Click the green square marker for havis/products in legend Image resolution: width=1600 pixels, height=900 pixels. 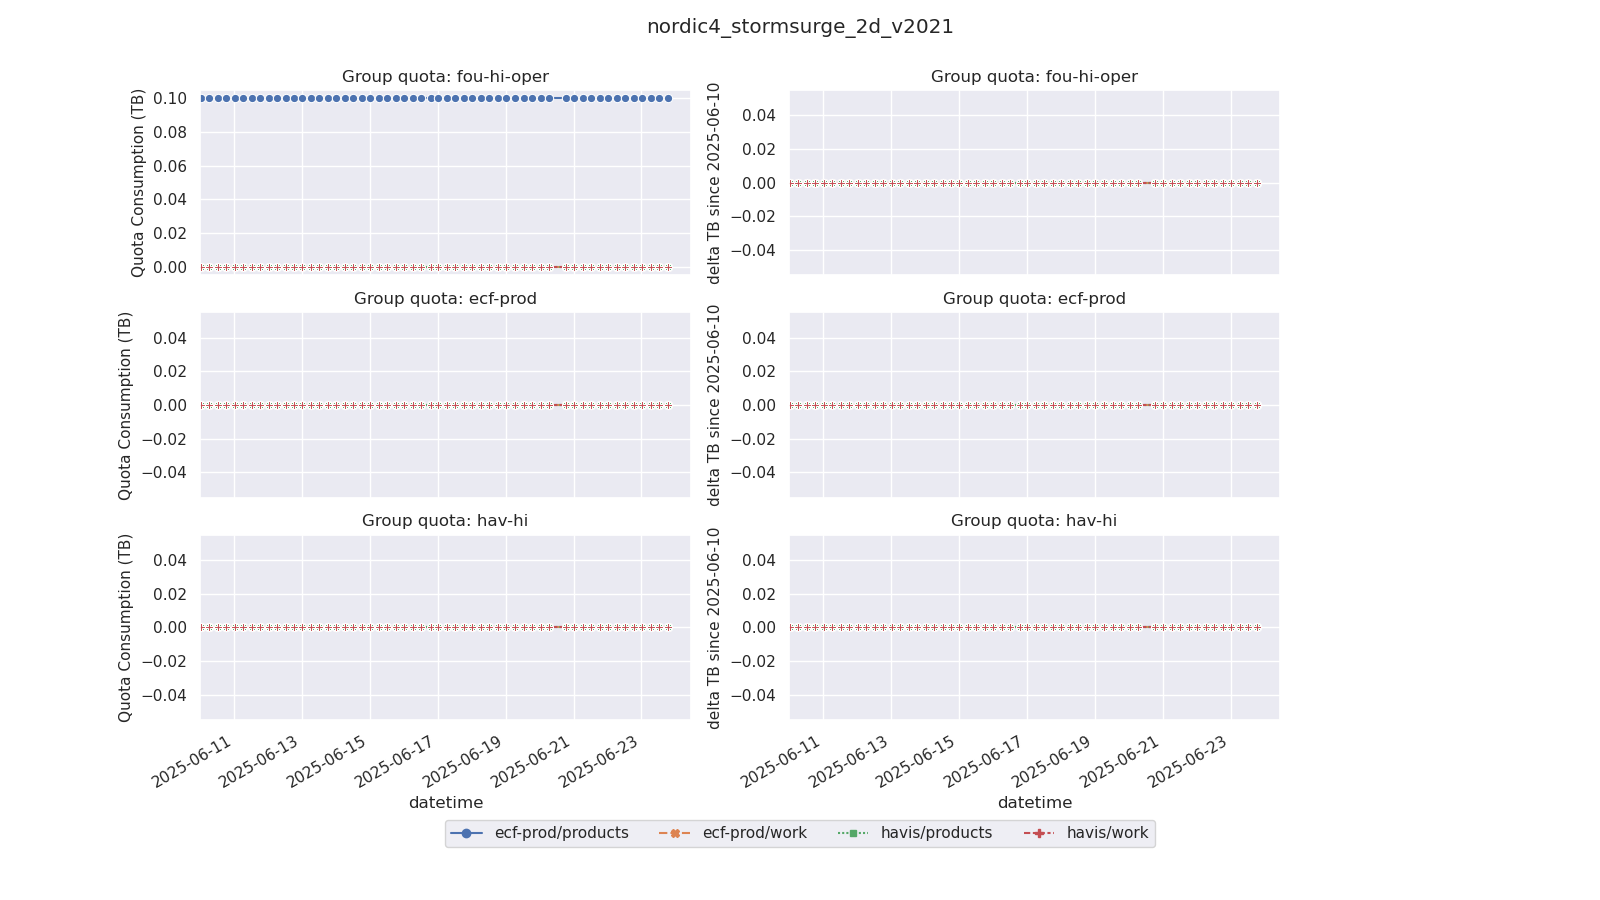point(853,833)
